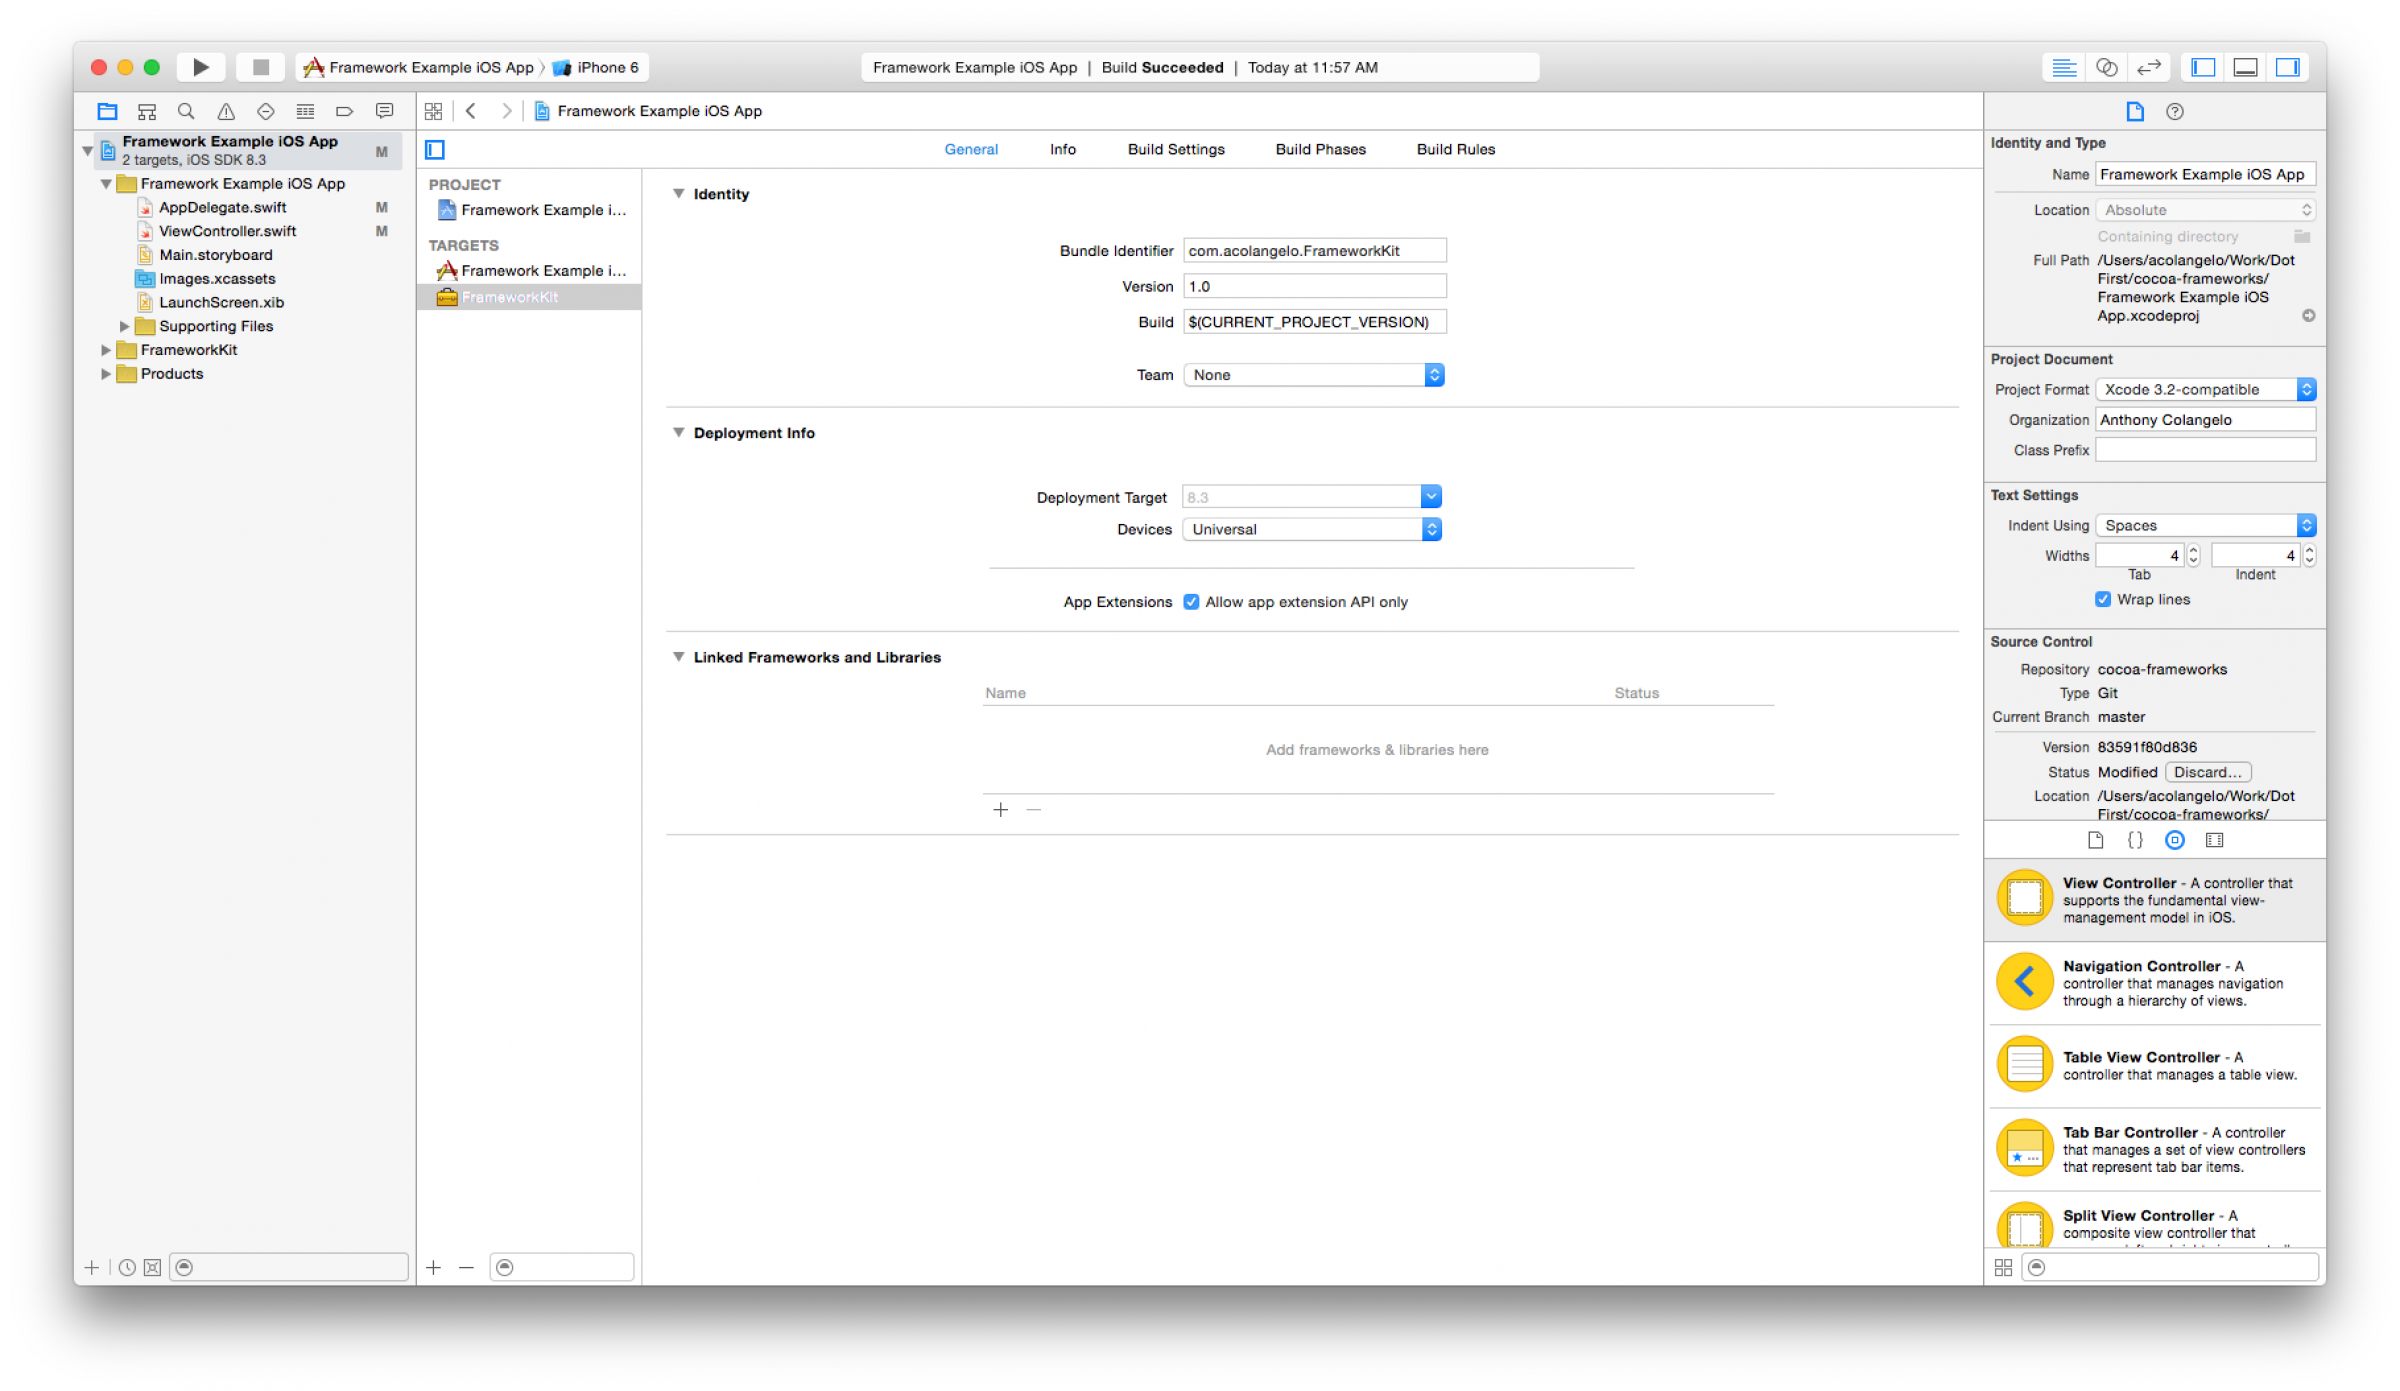Open the Report navigator speech-bubble icon
Viewport: 2400px width, 1391px height.
384,111
